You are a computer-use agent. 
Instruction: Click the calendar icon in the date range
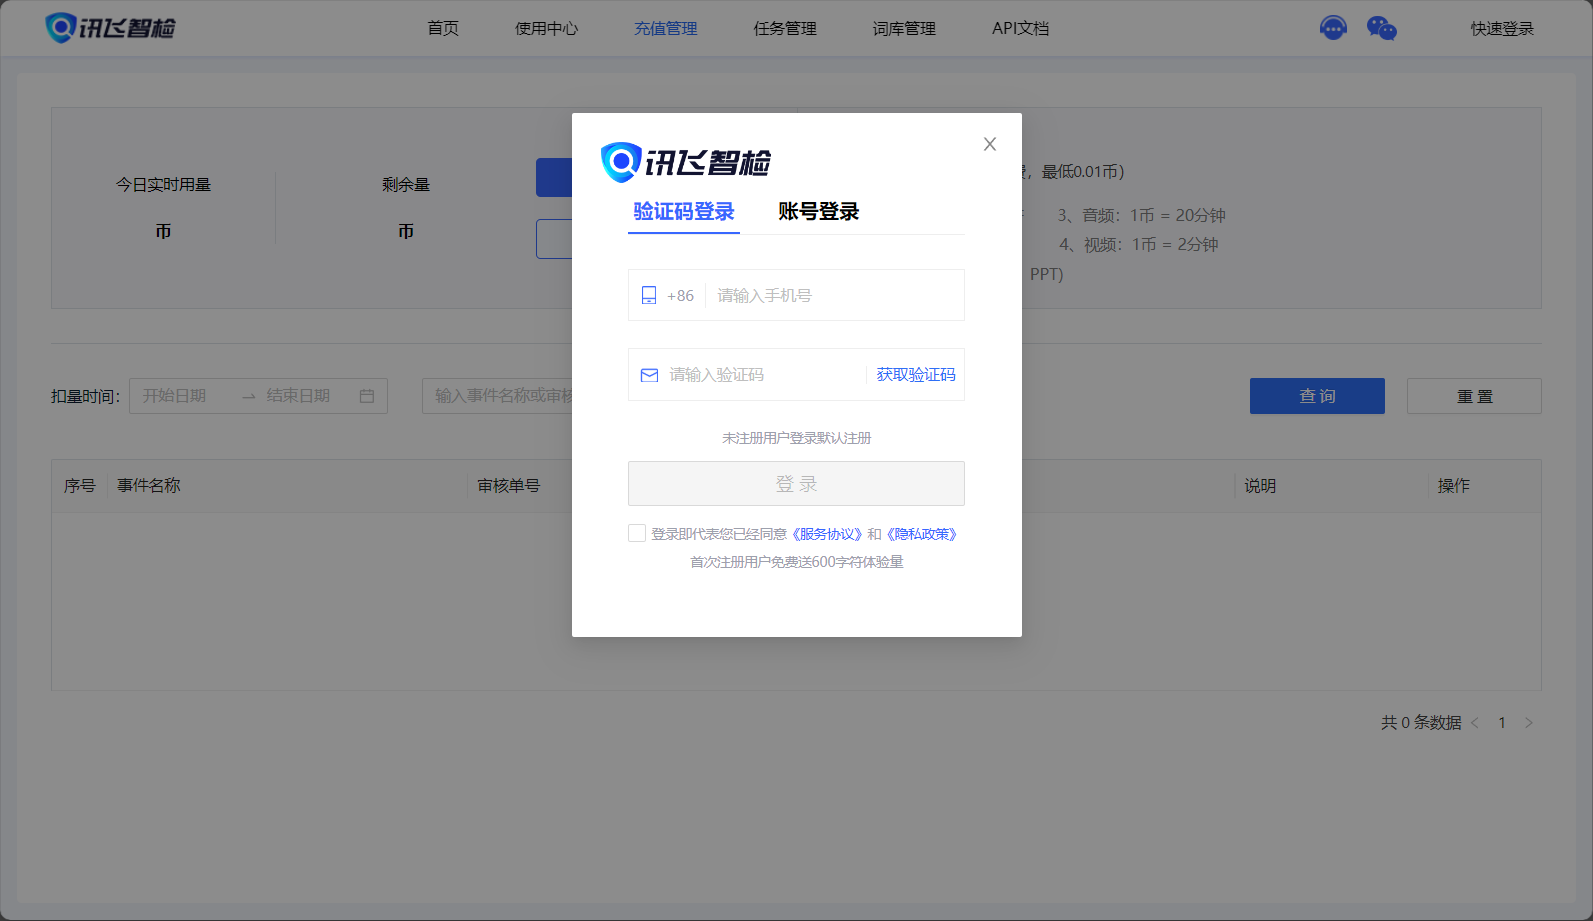tap(367, 396)
